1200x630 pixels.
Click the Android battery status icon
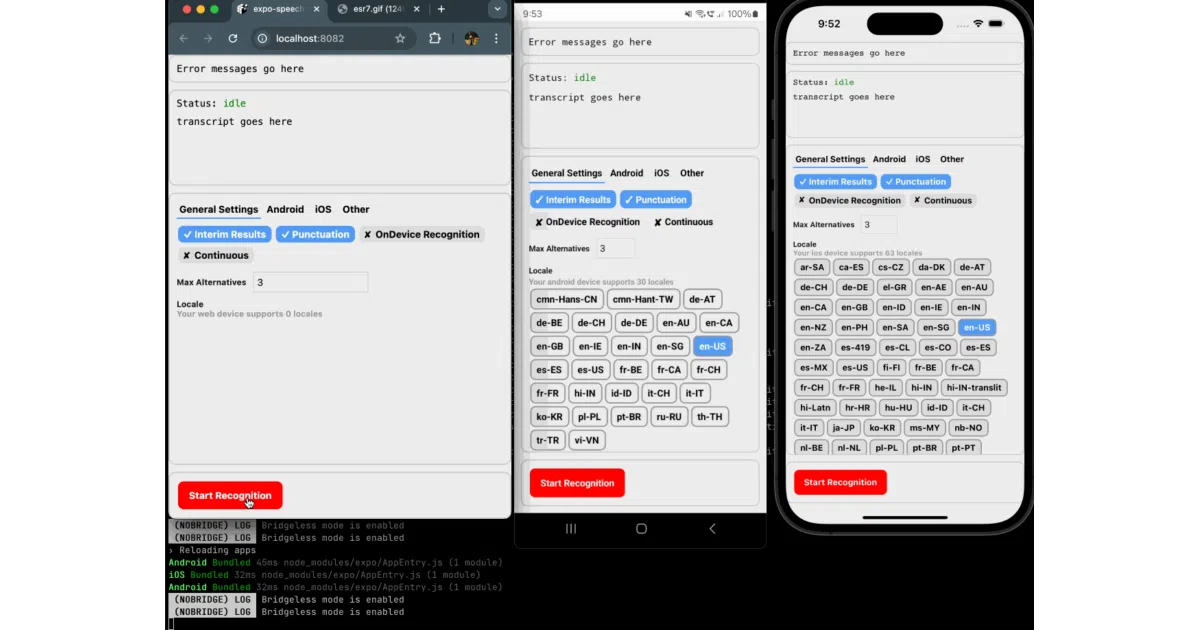click(x=756, y=14)
